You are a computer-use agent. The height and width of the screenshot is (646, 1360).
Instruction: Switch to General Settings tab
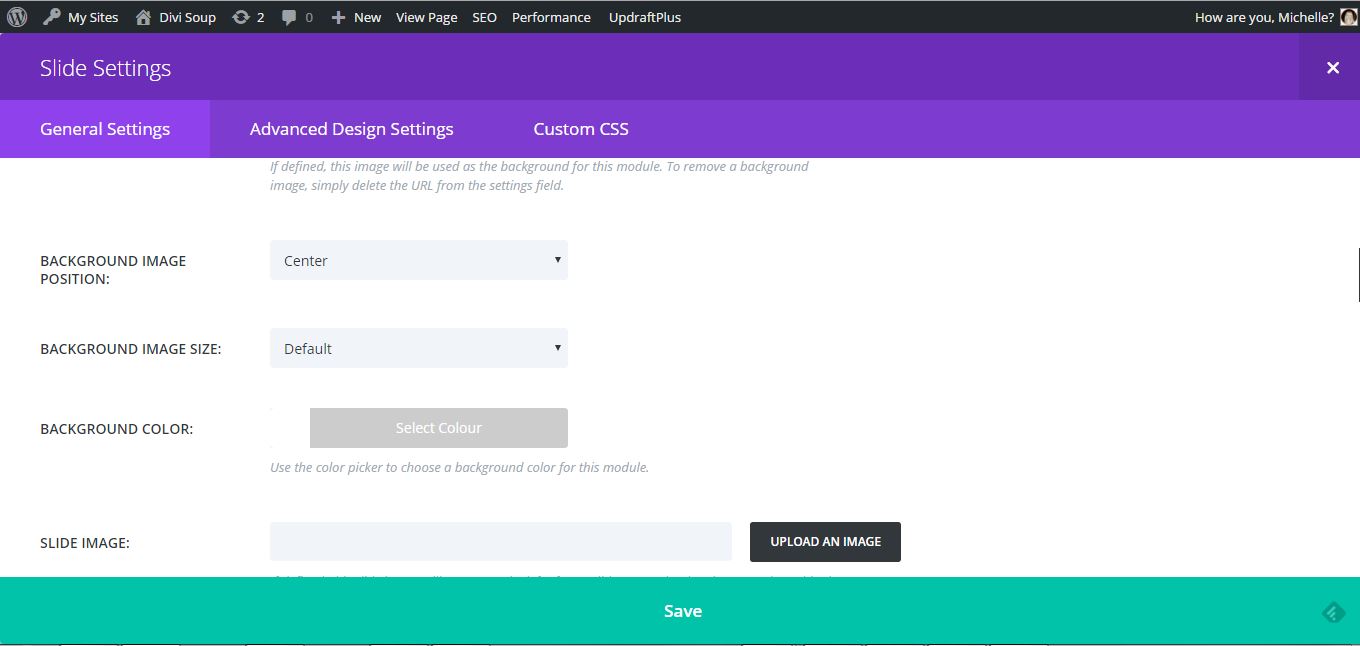[x=105, y=129]
